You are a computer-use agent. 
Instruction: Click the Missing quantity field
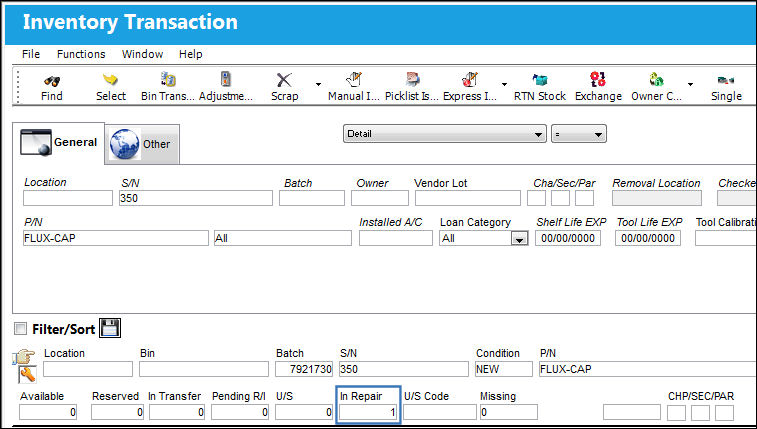[508, 412]
